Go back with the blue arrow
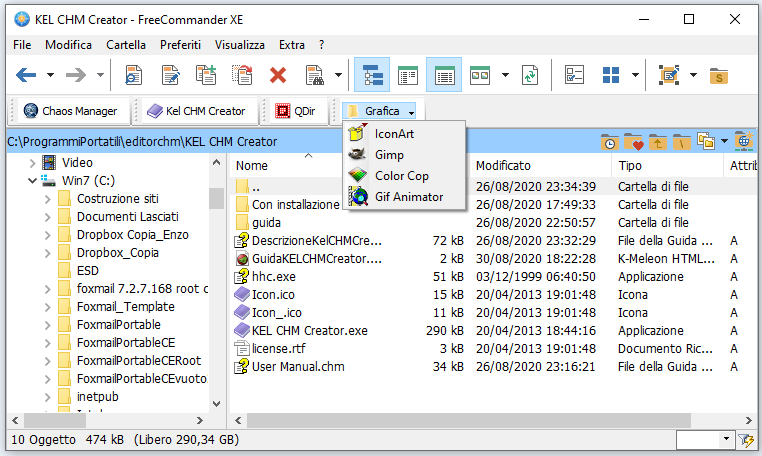762x456 pixels. pyautogui.click(x=26, y=75)
